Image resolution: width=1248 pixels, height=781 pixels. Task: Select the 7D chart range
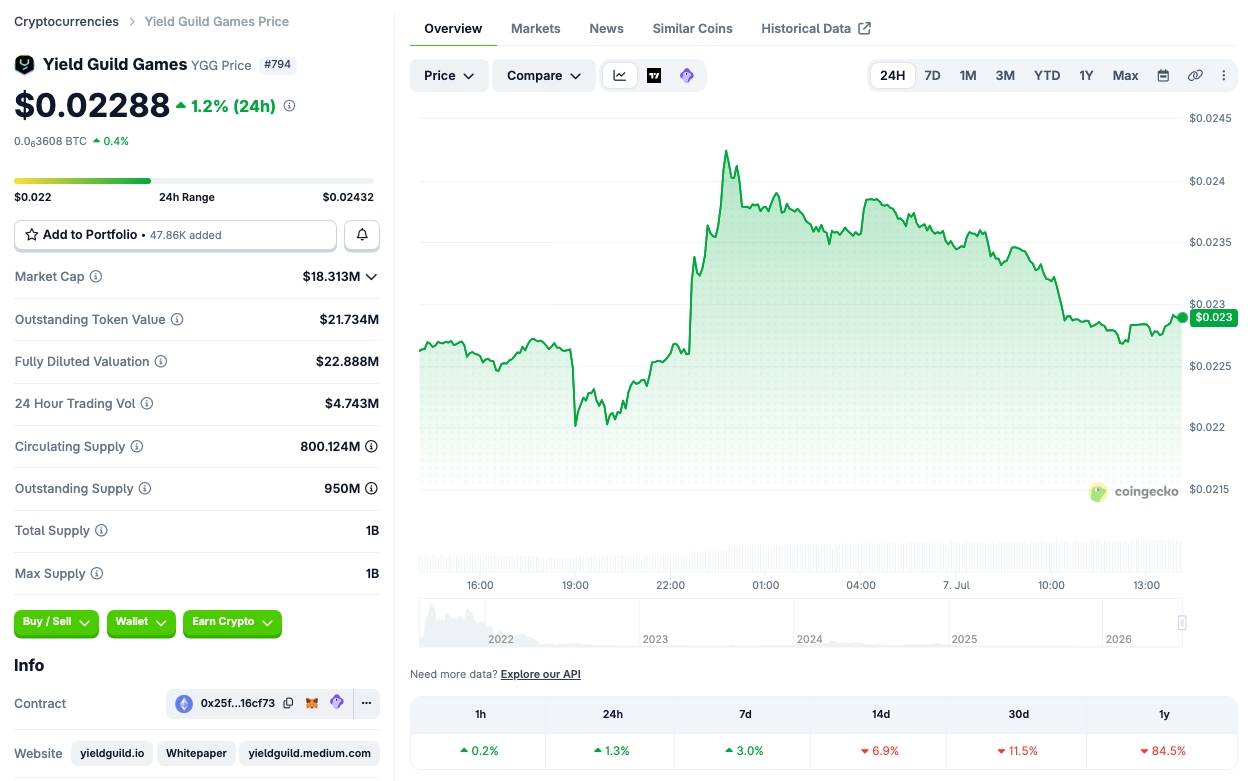tap(932, 75)
